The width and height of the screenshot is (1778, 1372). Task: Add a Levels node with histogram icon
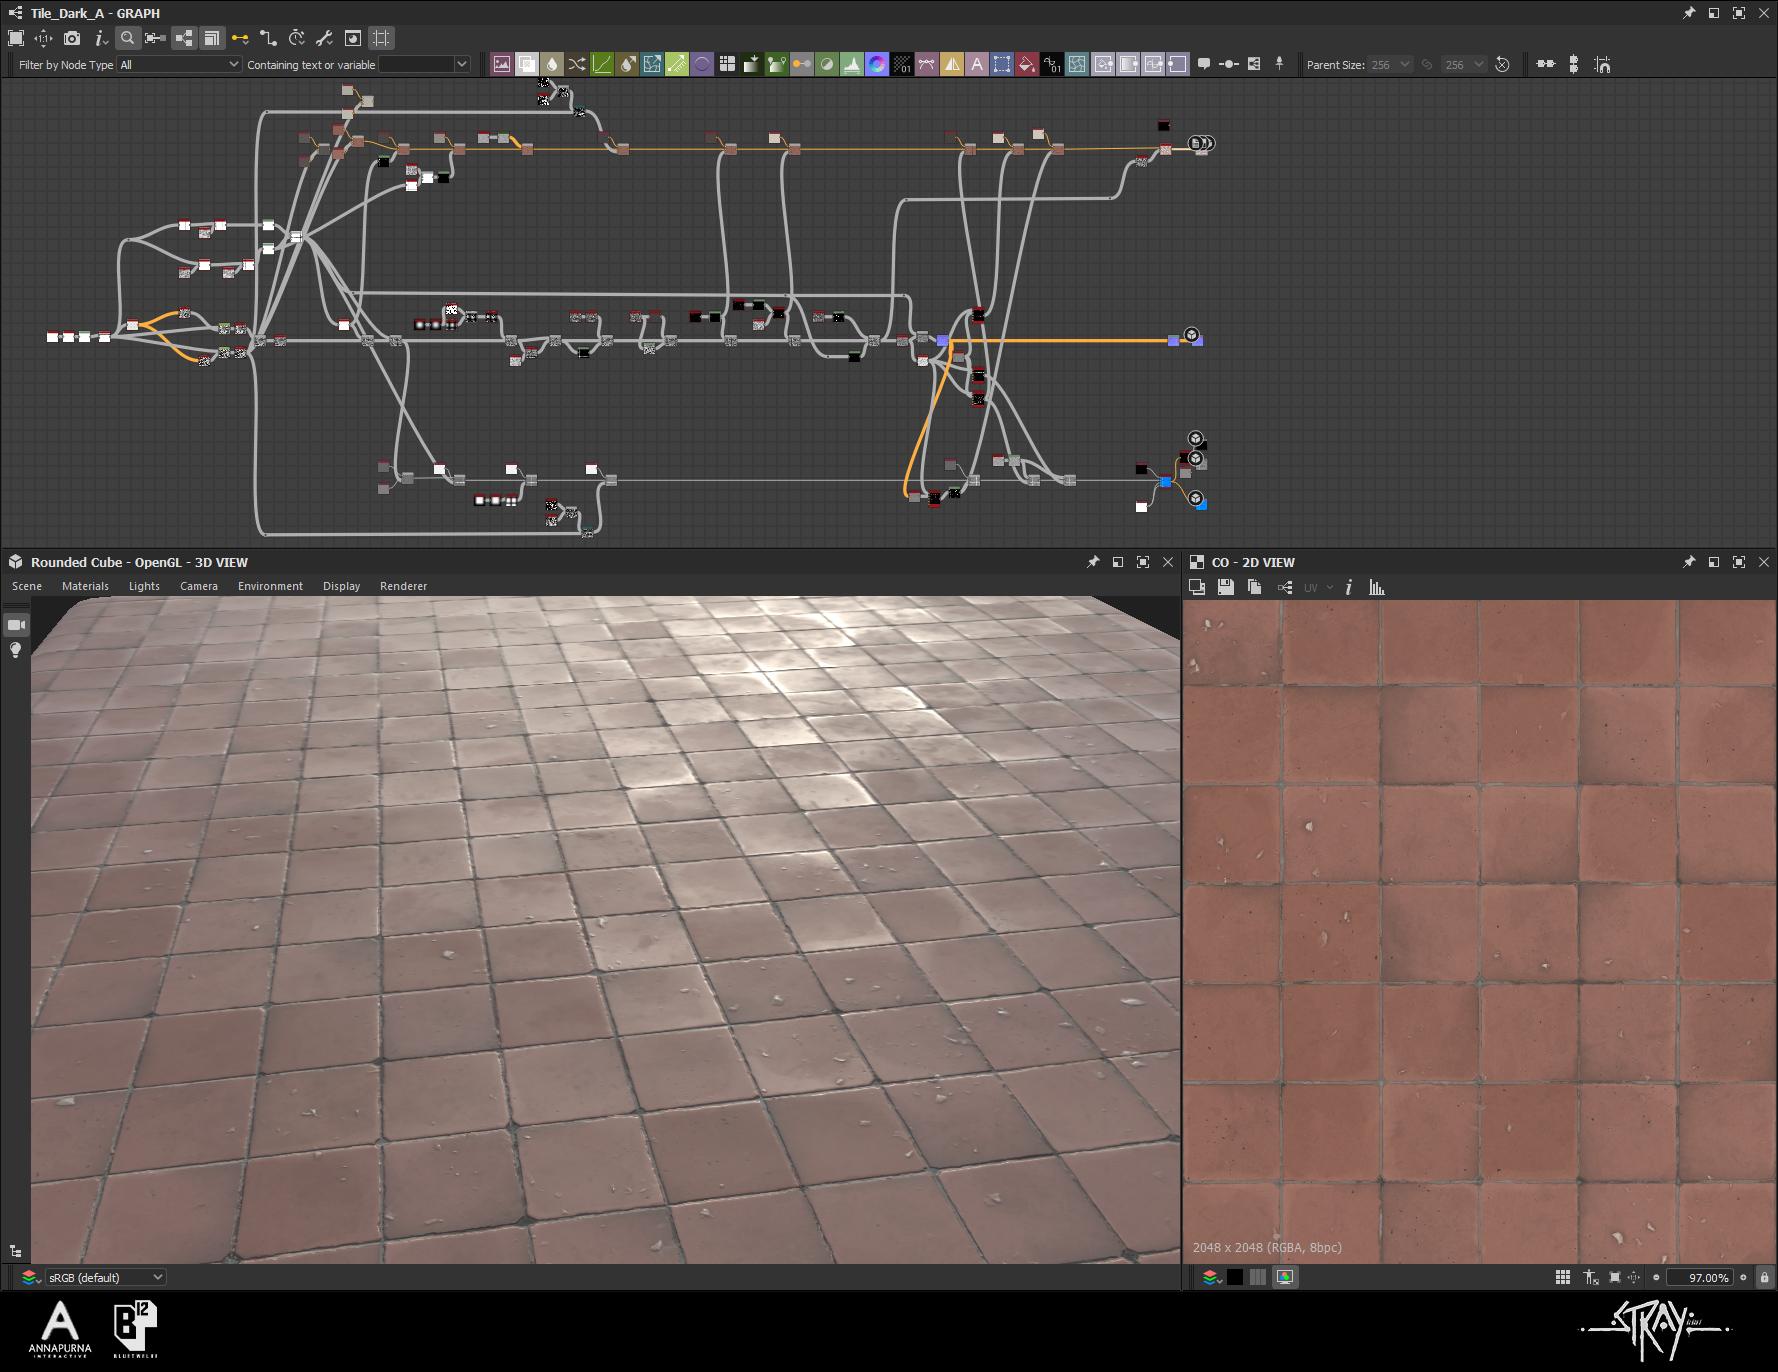tap(851, 64)
